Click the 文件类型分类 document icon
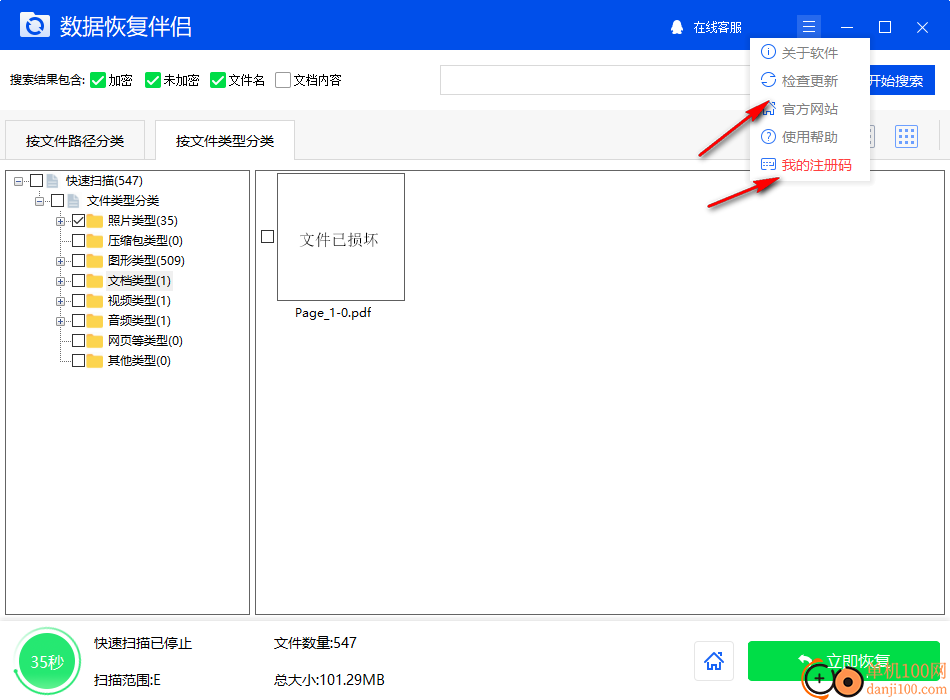Viewport: 950px width, 700px height. click(73, 200)
